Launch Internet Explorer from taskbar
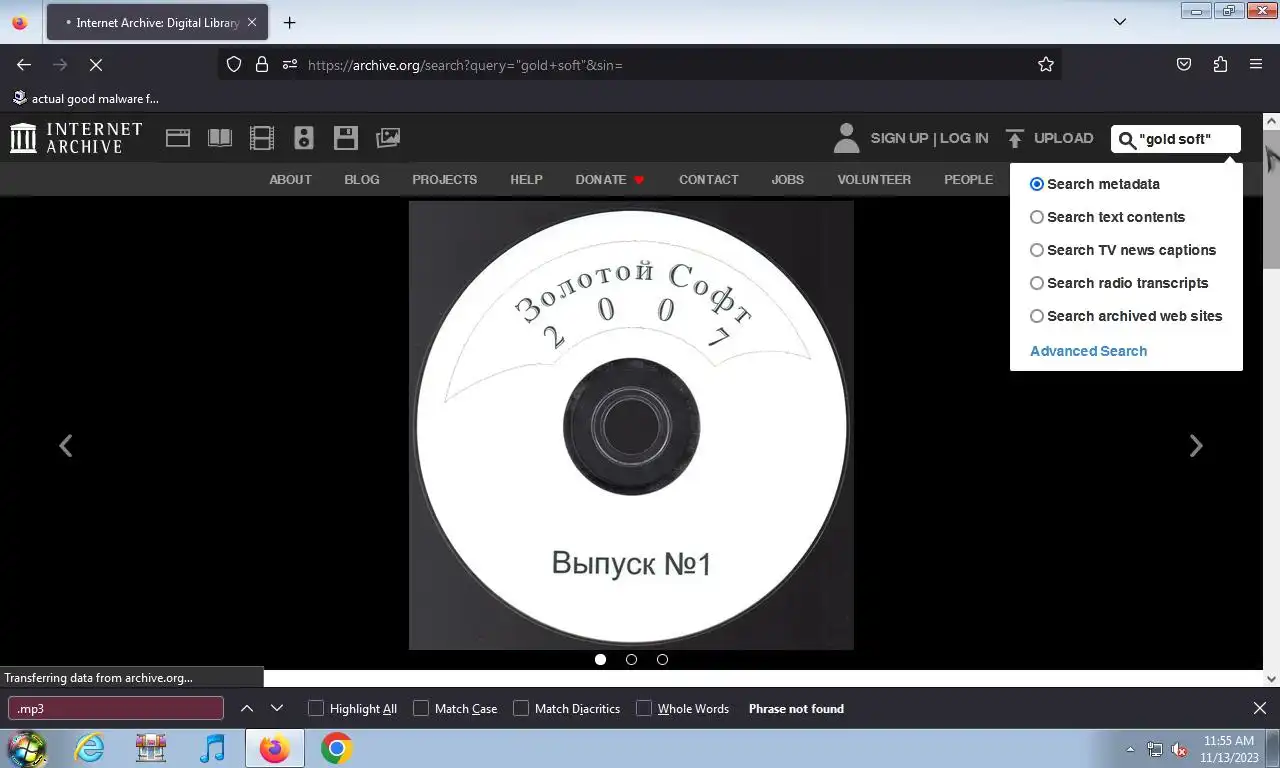Viewport: 1280px width, 768px height. tap(89, 748)
